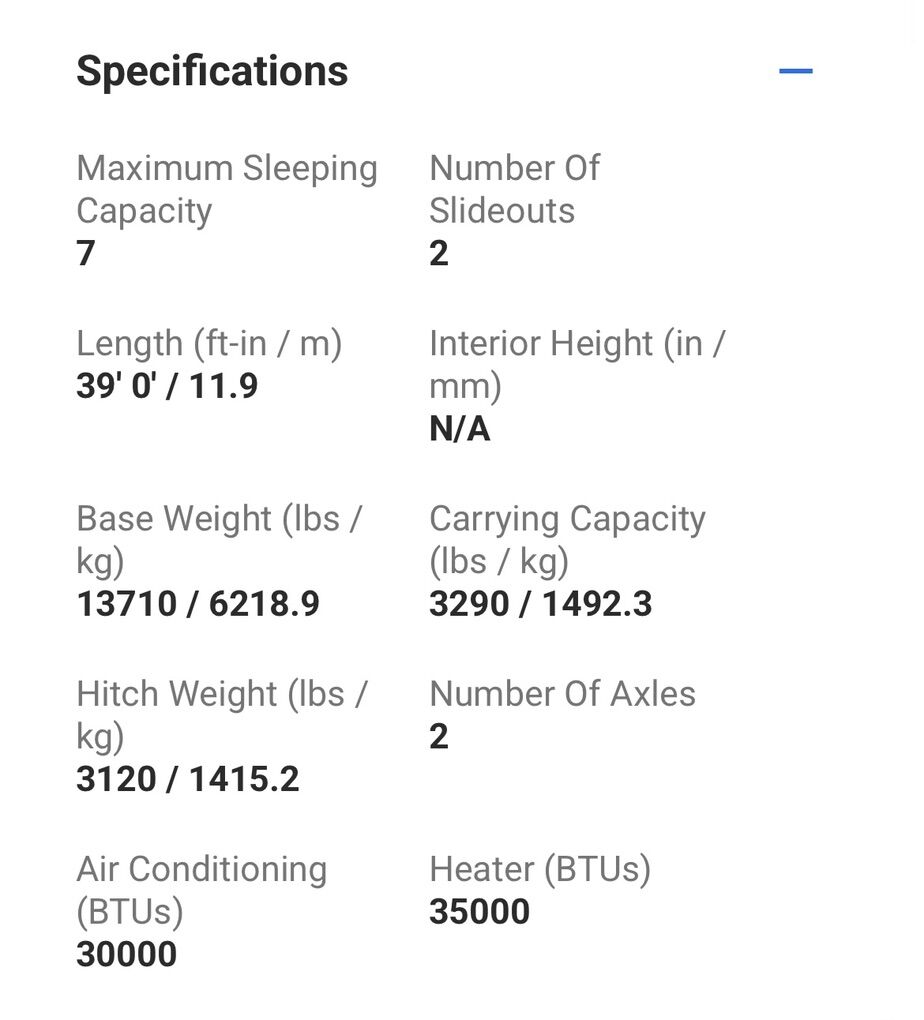Click the Carrying Capacity label
This screenshot has height=1020, width=924.
567,540
